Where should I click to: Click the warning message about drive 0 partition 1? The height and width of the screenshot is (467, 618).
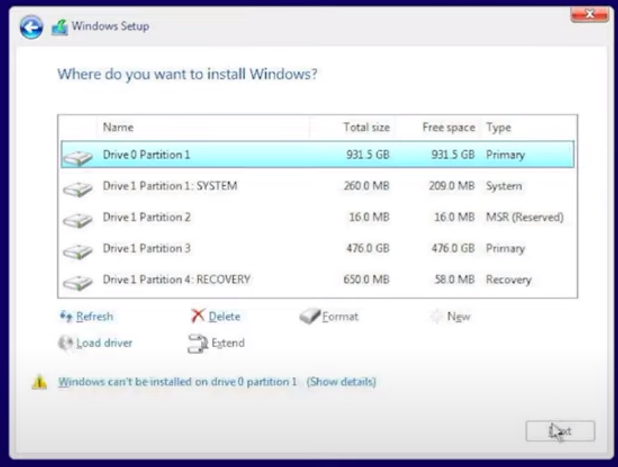click(x=177, y=382)
